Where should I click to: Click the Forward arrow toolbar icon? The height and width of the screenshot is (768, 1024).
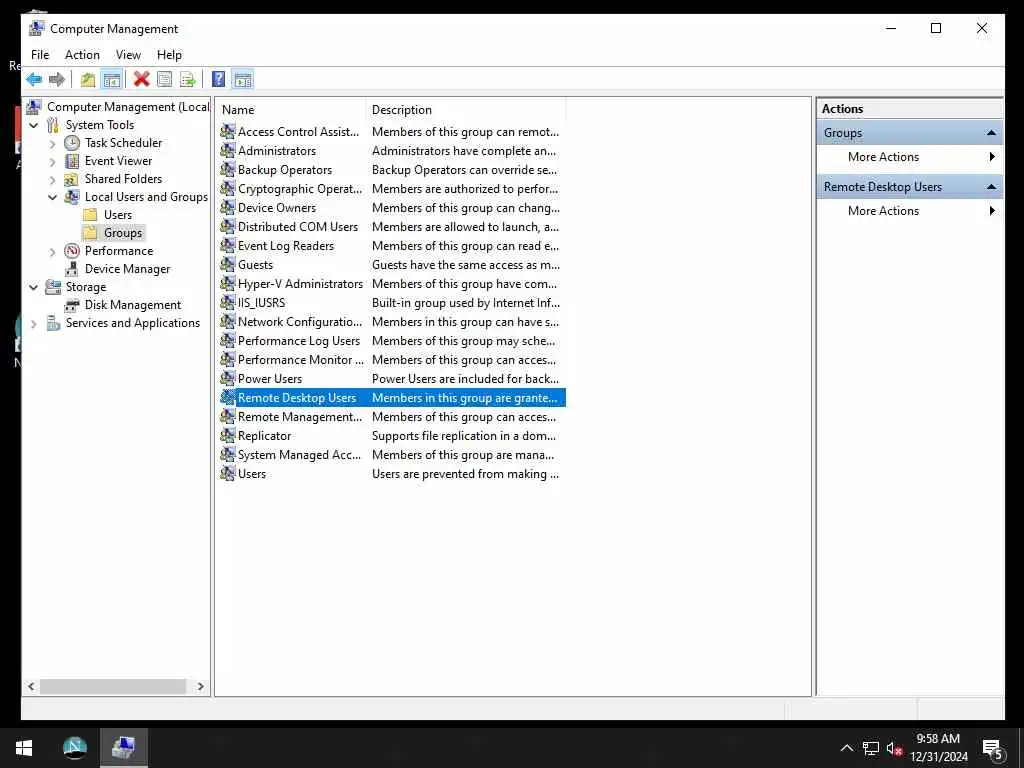tap(57, 80)
